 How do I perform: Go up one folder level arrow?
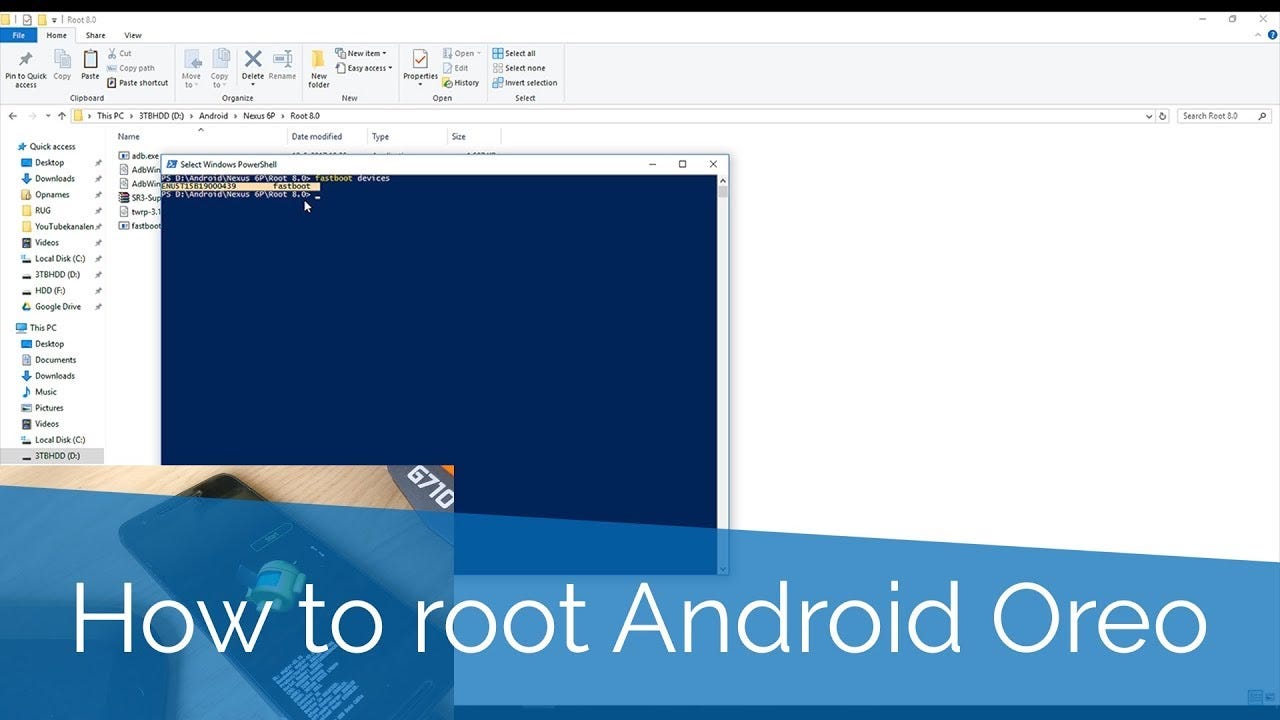[x=61, y=116]
